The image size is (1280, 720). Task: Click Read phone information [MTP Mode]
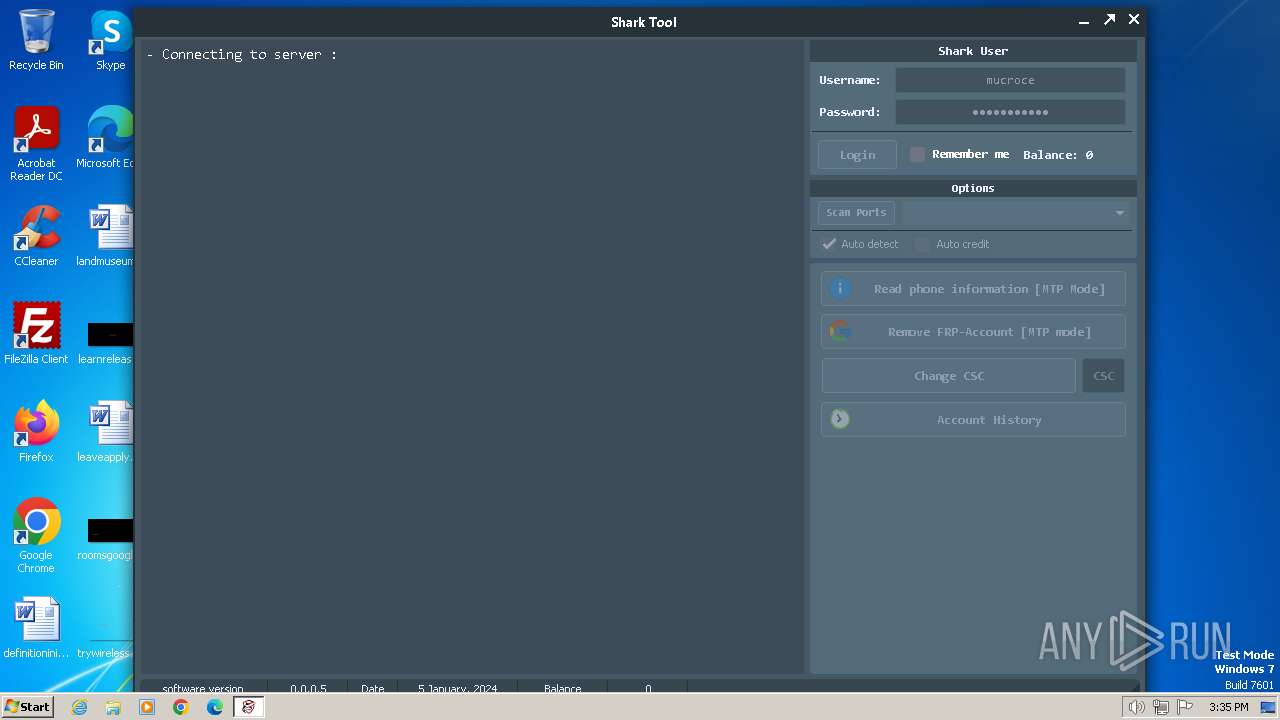(973, 289)
